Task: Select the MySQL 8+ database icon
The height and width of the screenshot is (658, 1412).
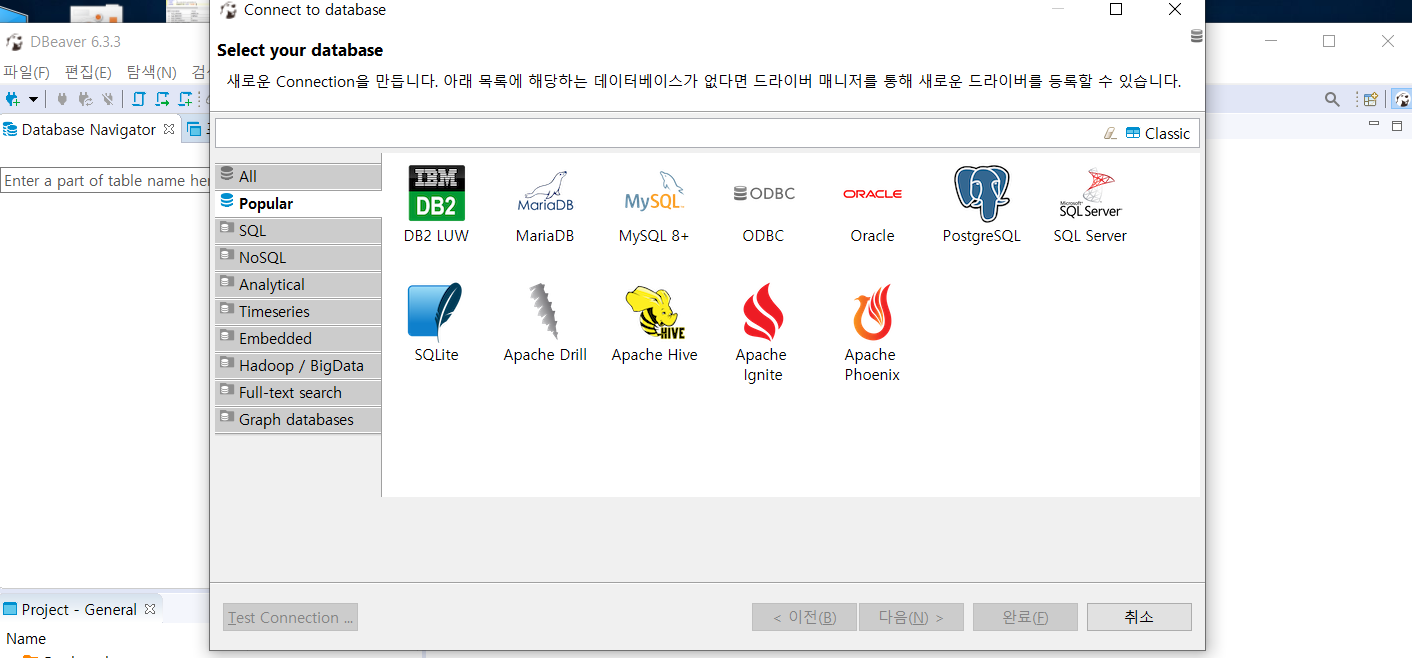Action: click(654, 194)
